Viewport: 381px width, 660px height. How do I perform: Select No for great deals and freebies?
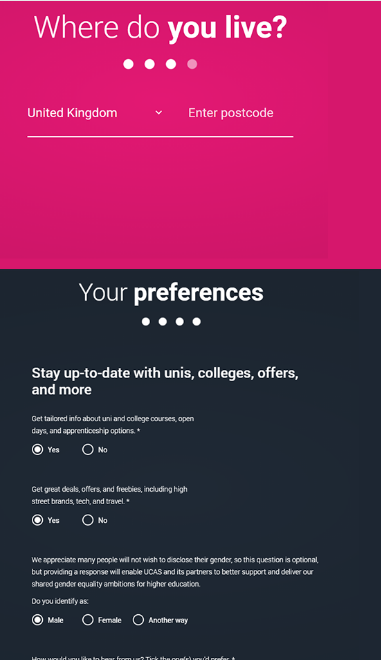pos(88,520)
